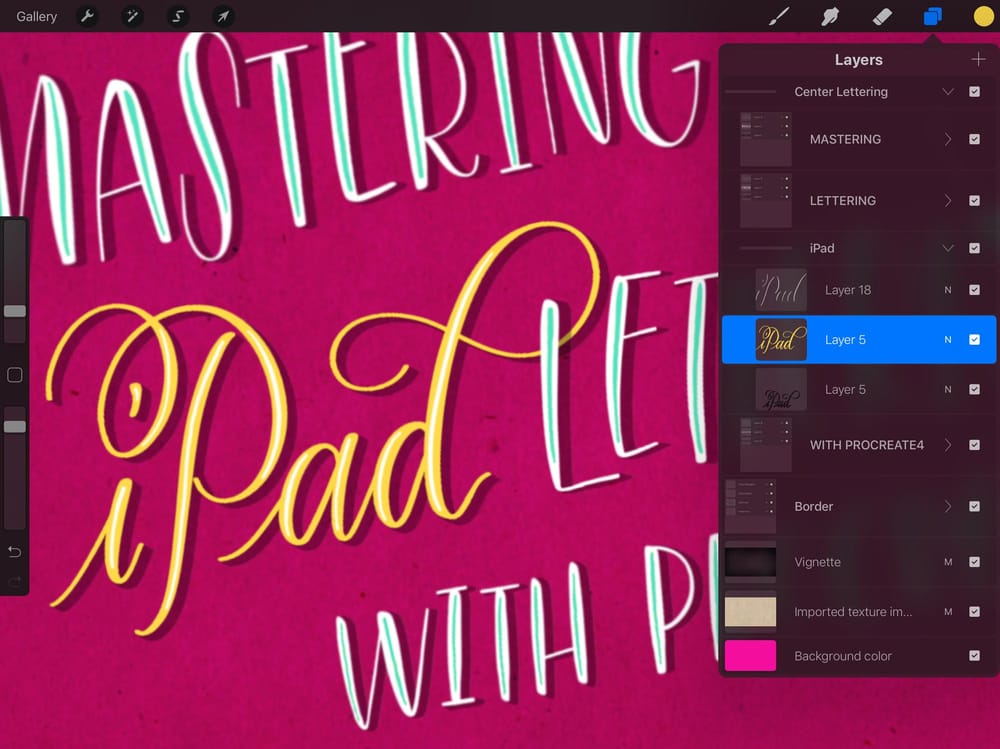Image resolution: width=1000 pixels, height=749 pixels.
Task: Open the Actions wrench menu
Action: point(87,16)
